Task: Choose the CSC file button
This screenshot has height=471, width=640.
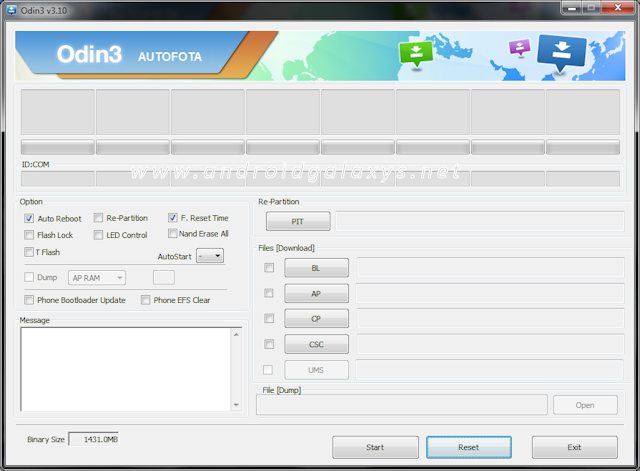Action: click(x=316, y=344)
